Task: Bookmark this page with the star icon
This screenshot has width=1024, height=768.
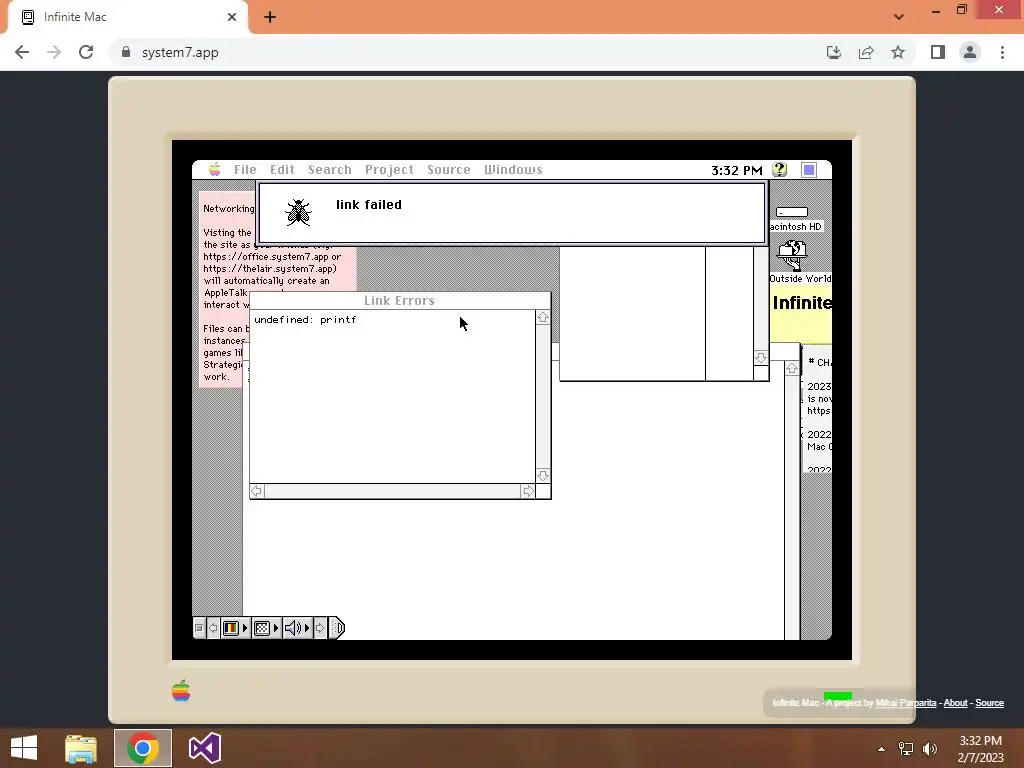Action: [898, 52]
